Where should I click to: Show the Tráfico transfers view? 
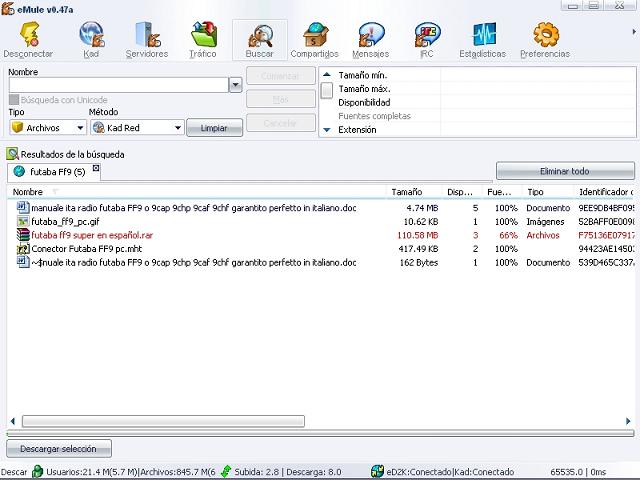(203, 40)
